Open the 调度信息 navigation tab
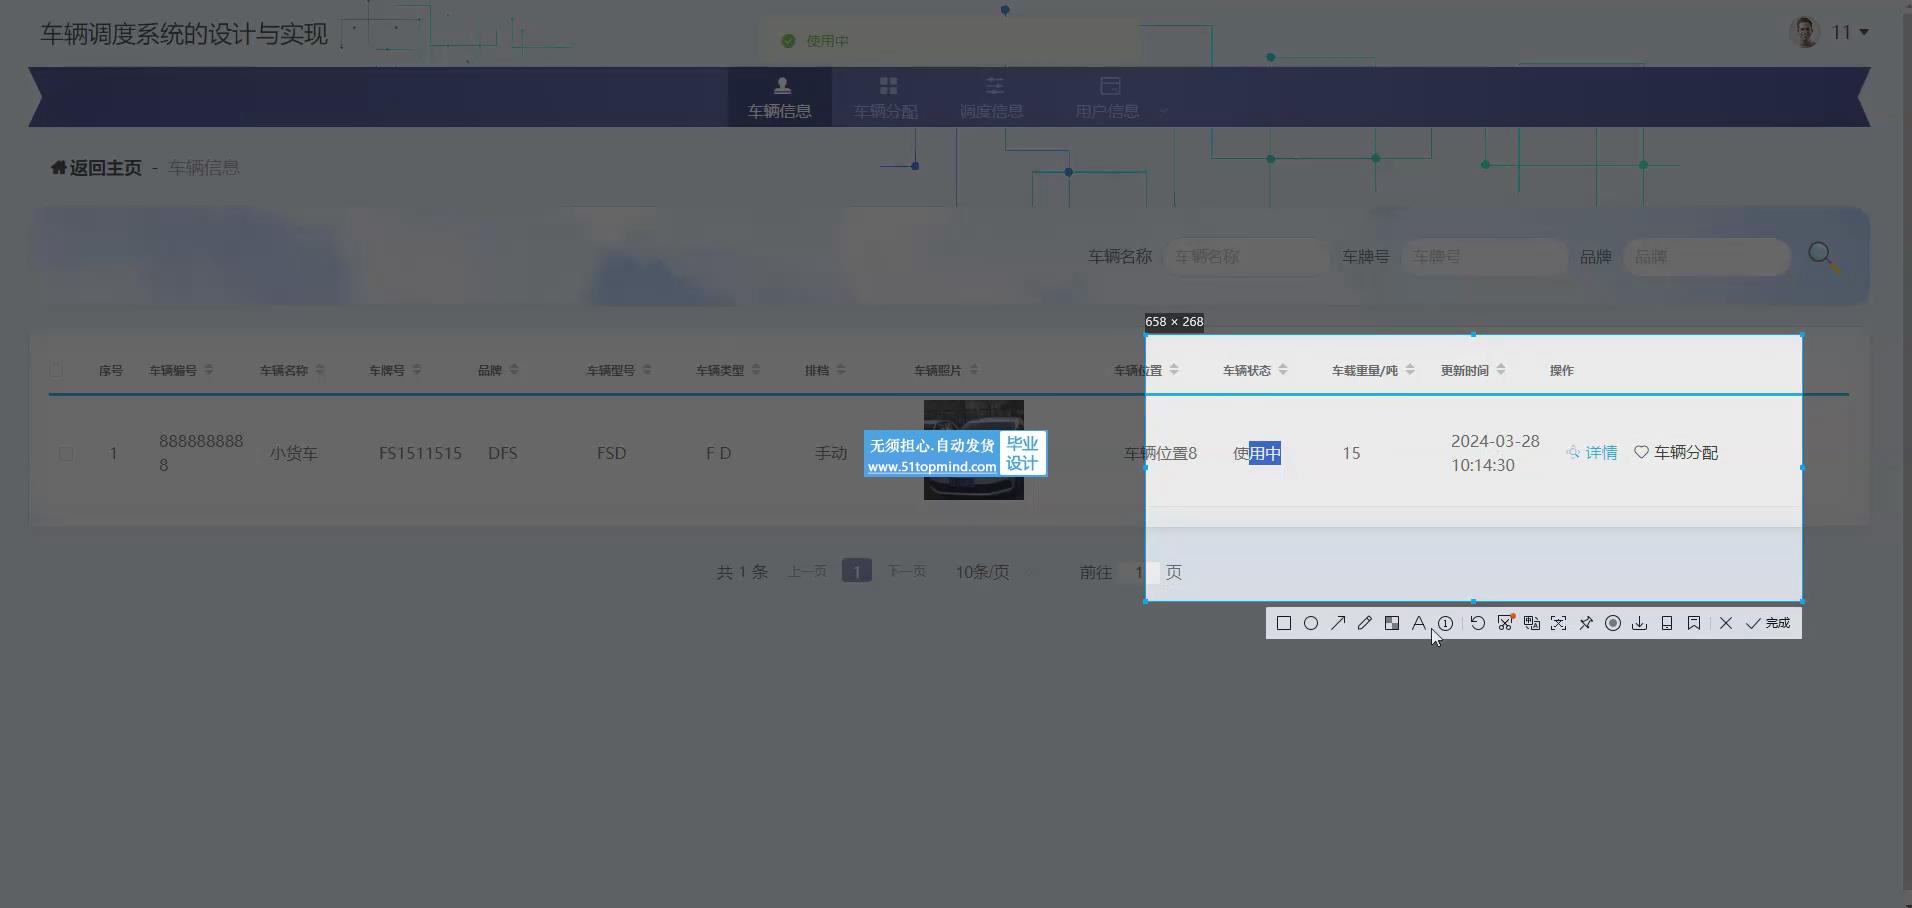 pyautogui.click(x=992, y=97)
